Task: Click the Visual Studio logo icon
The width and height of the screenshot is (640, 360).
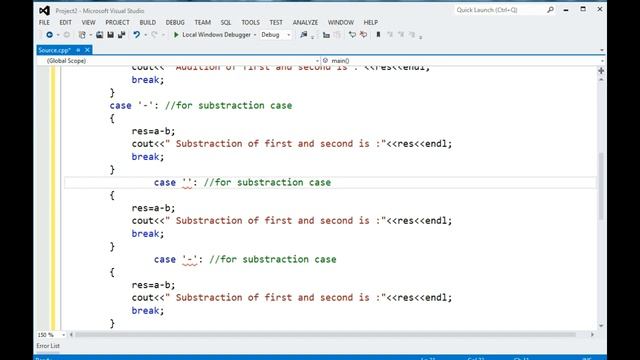Action: (x=44, y=11)
